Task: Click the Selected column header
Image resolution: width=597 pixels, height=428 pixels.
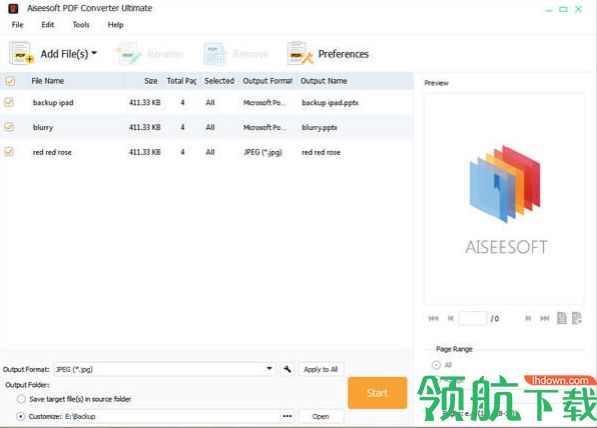Action: pos(219,81)
